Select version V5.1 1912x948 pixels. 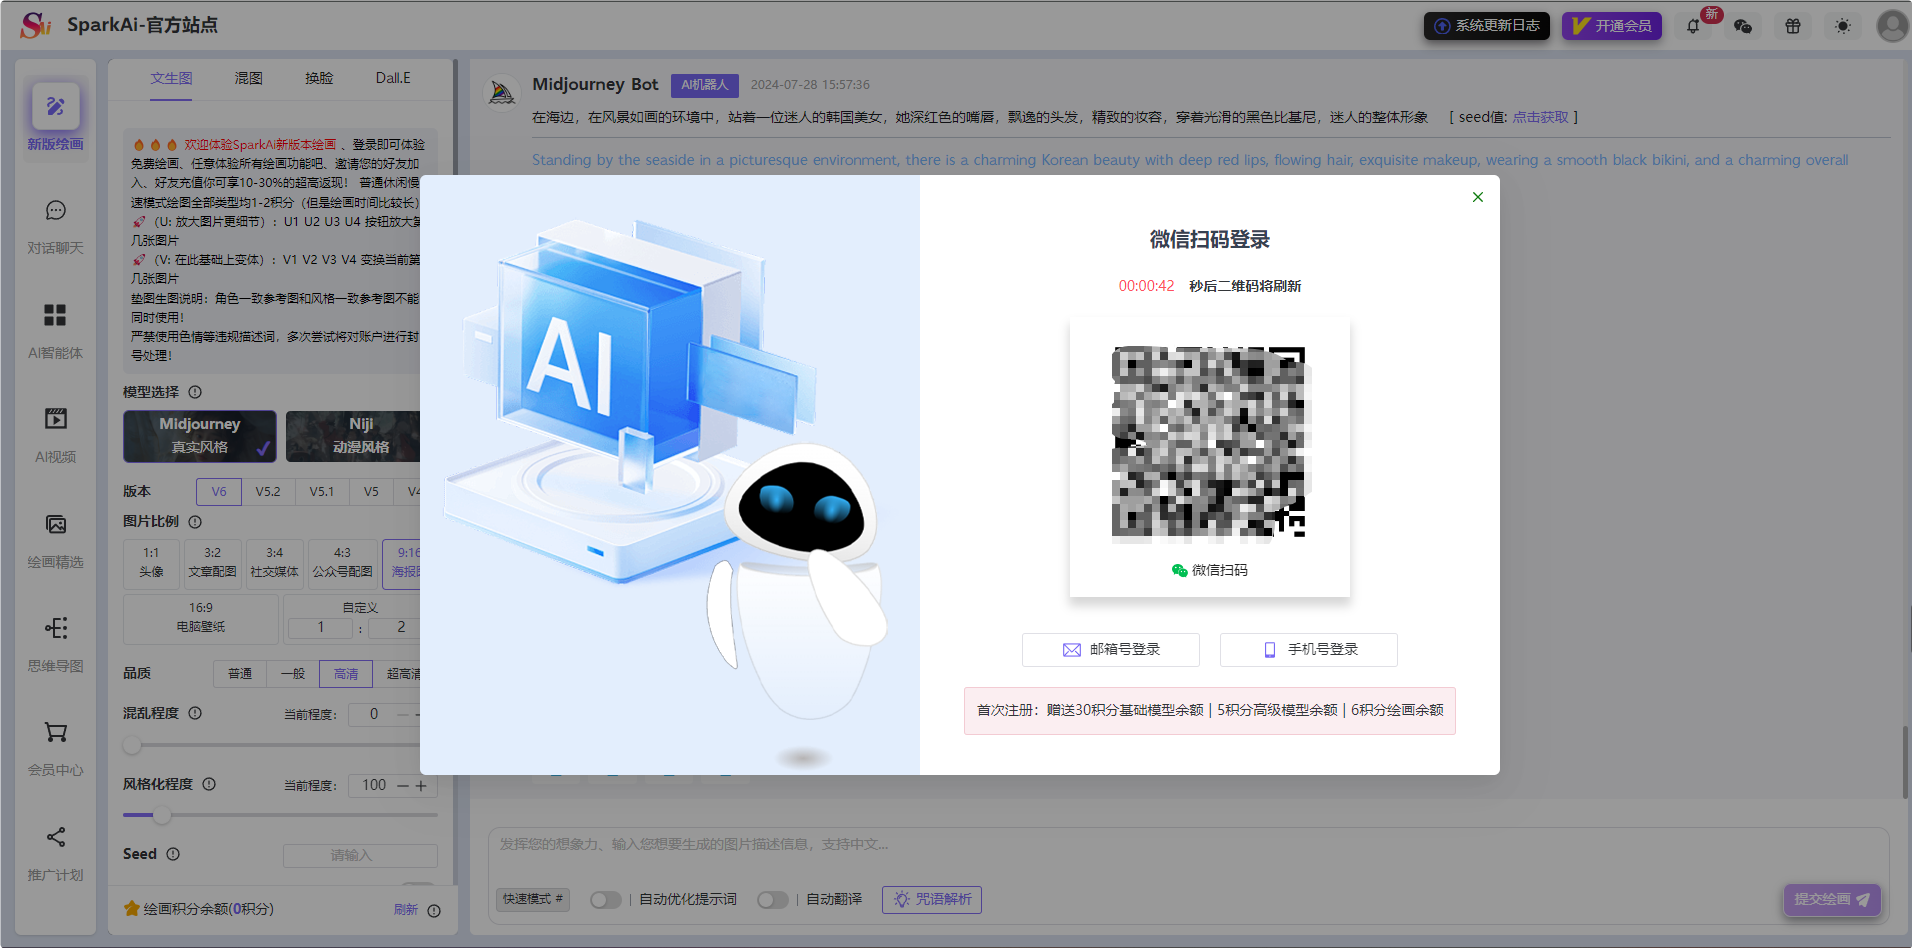322,492
